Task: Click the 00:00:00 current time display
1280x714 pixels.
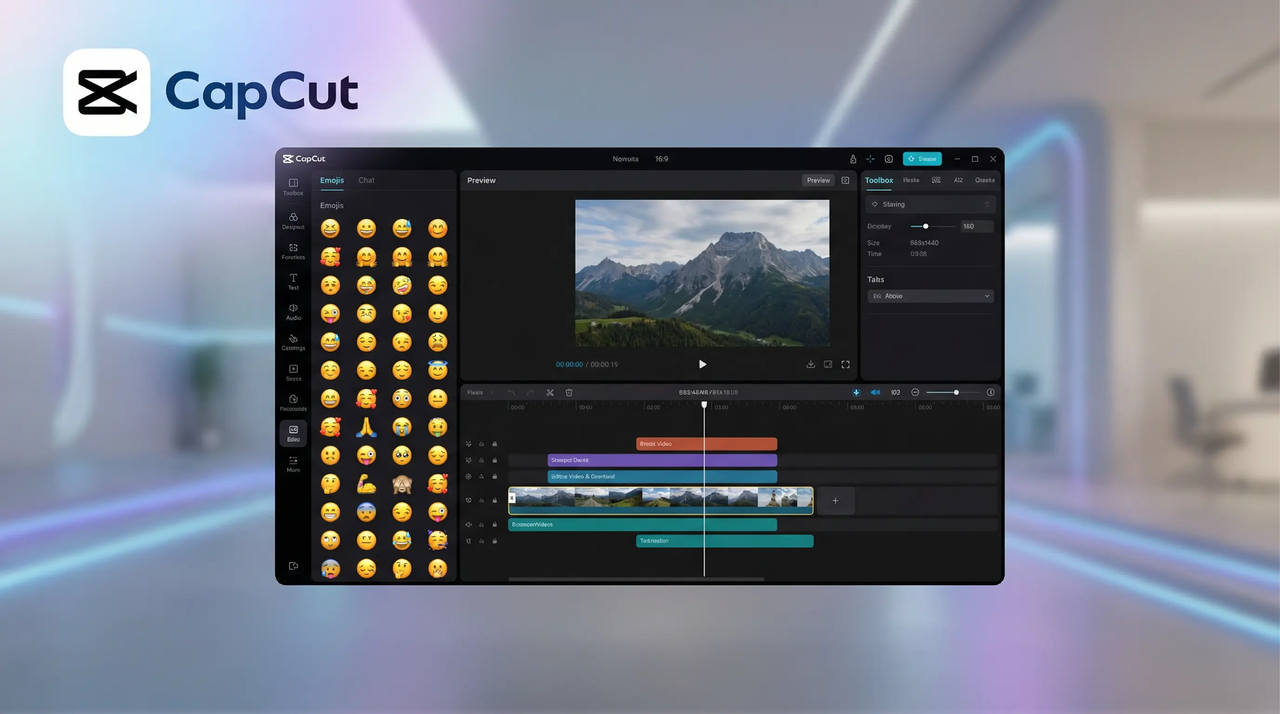Action: [569, 365]
